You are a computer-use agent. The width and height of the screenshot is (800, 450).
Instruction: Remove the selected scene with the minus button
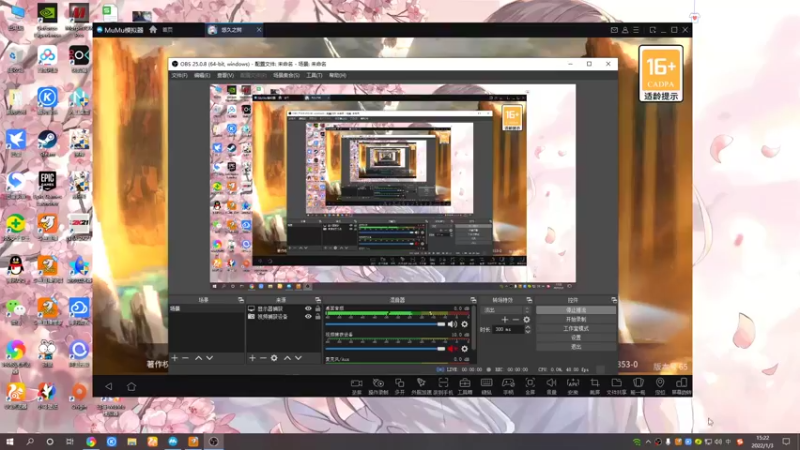(185, 358)
